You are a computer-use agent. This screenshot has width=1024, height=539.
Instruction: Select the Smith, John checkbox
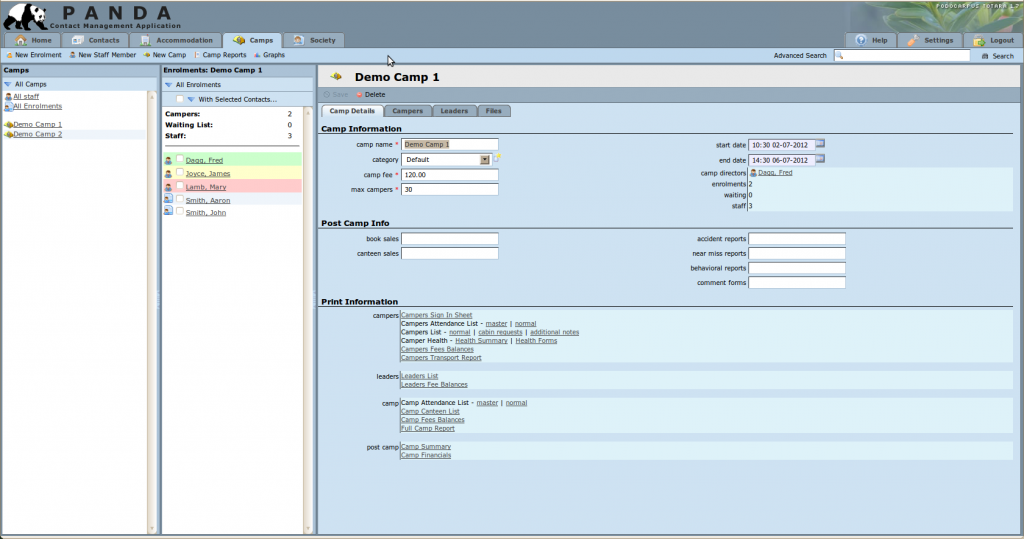(180, 212)
